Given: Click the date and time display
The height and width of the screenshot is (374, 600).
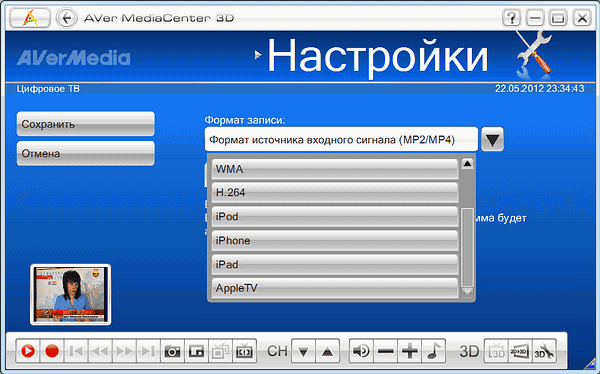Looking at the screenshot, I should pos(540,89).
